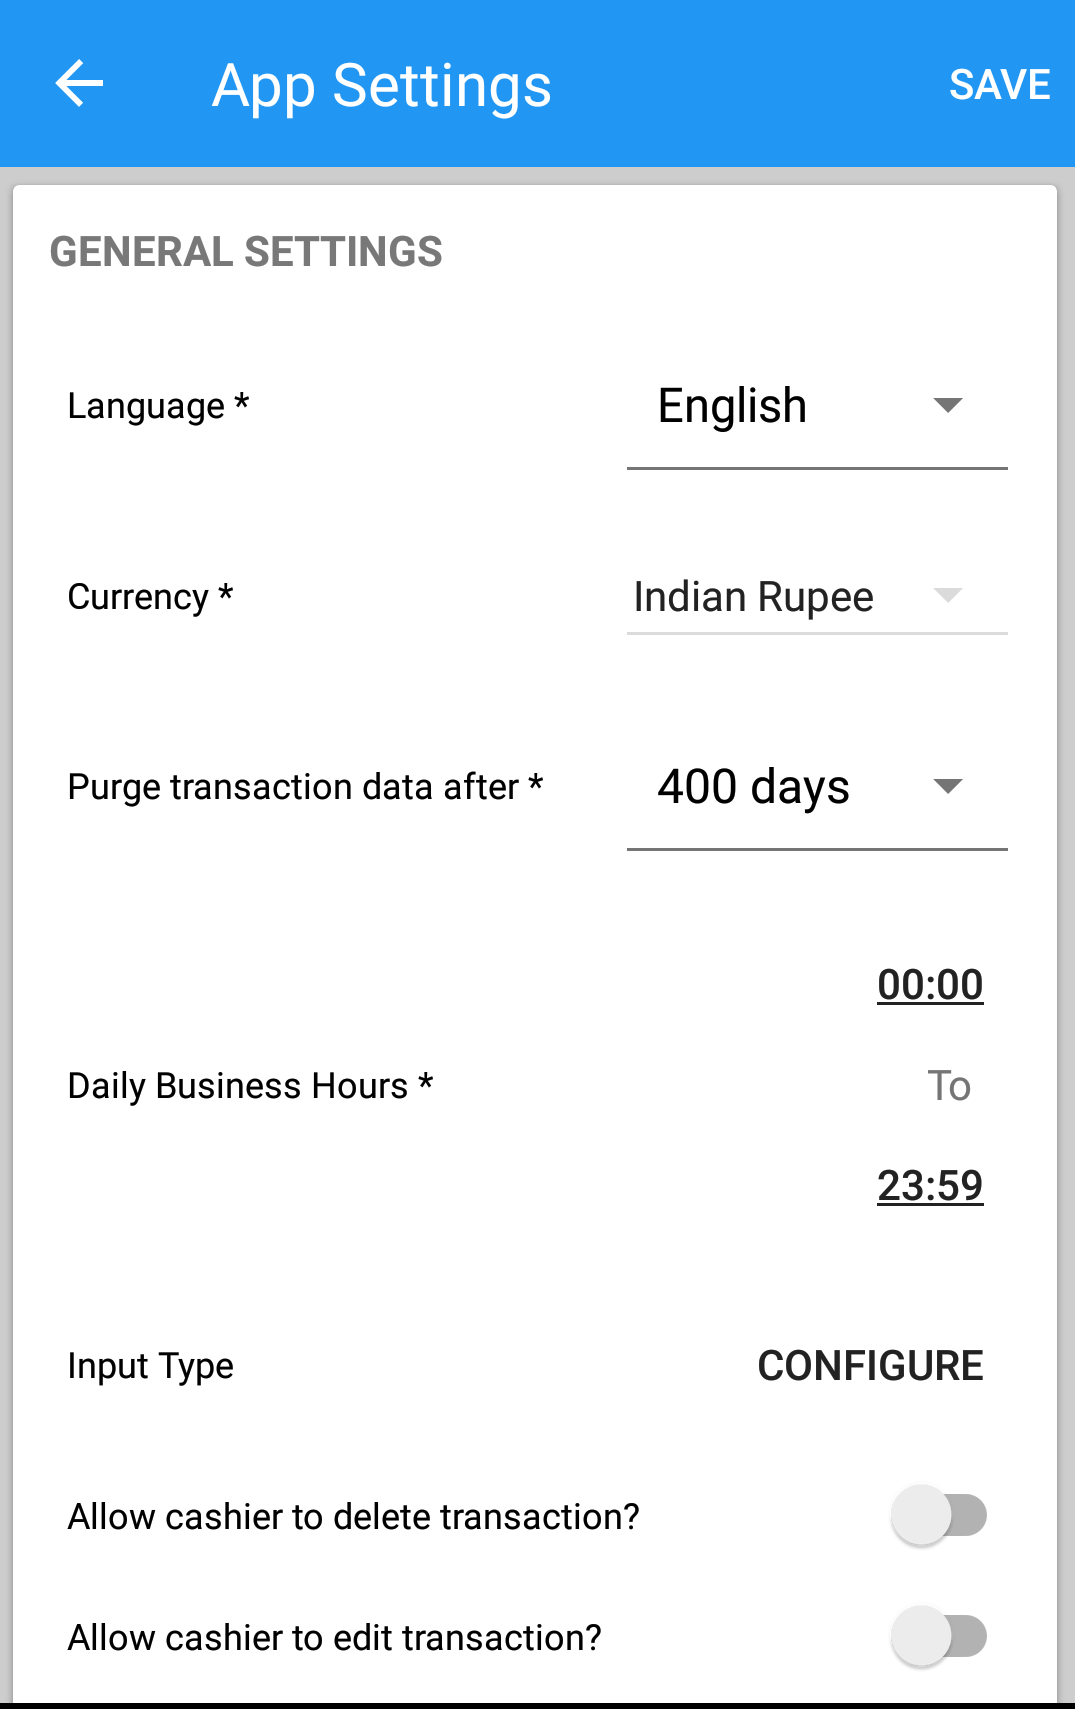
Task: Click the Language label
Action: [158, 406]
